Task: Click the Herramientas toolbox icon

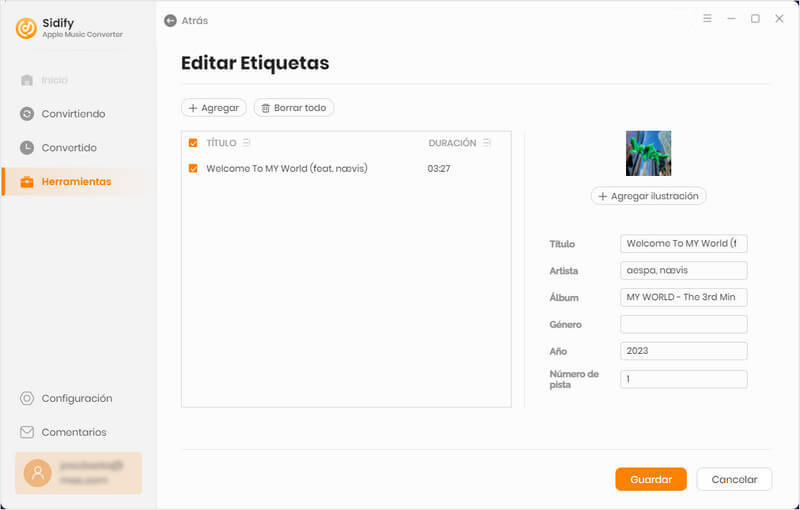Action: (27, 182)
